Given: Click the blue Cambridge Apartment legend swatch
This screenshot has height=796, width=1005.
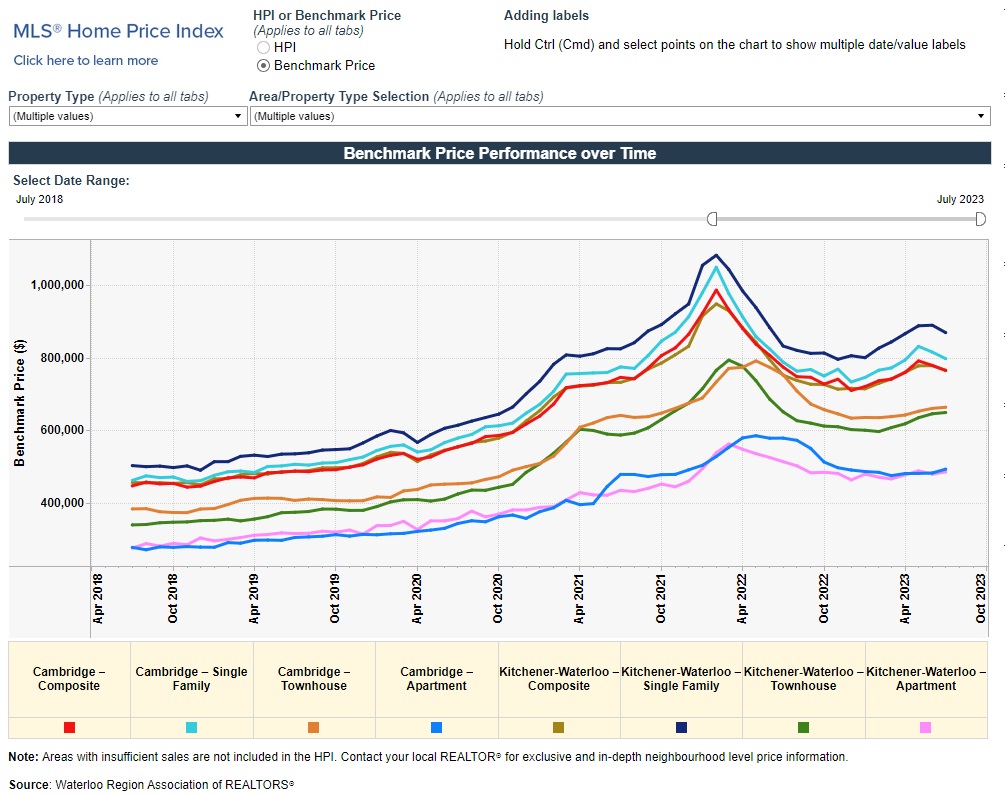Looking at the screenshot, I should (x=436, y=728).
